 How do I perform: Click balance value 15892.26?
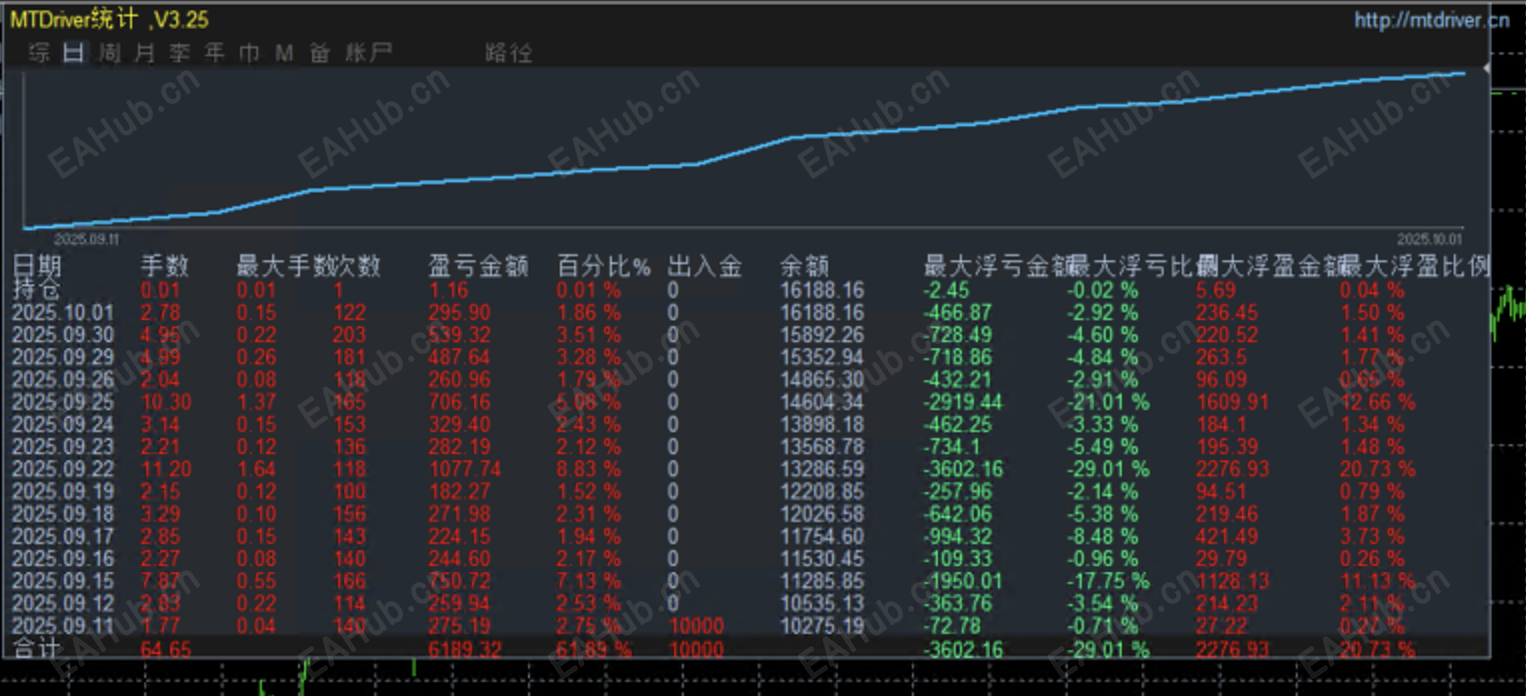point(822,335)
